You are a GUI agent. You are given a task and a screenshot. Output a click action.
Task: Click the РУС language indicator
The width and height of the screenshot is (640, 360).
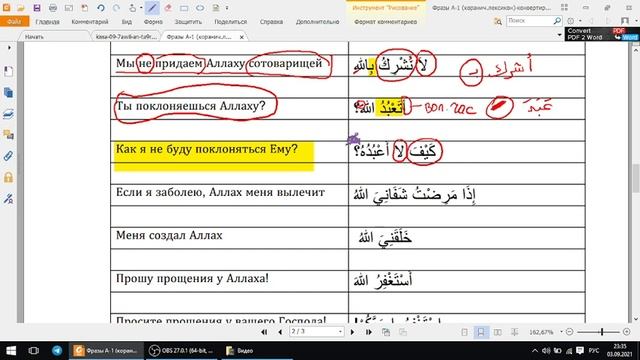(594, 351)
